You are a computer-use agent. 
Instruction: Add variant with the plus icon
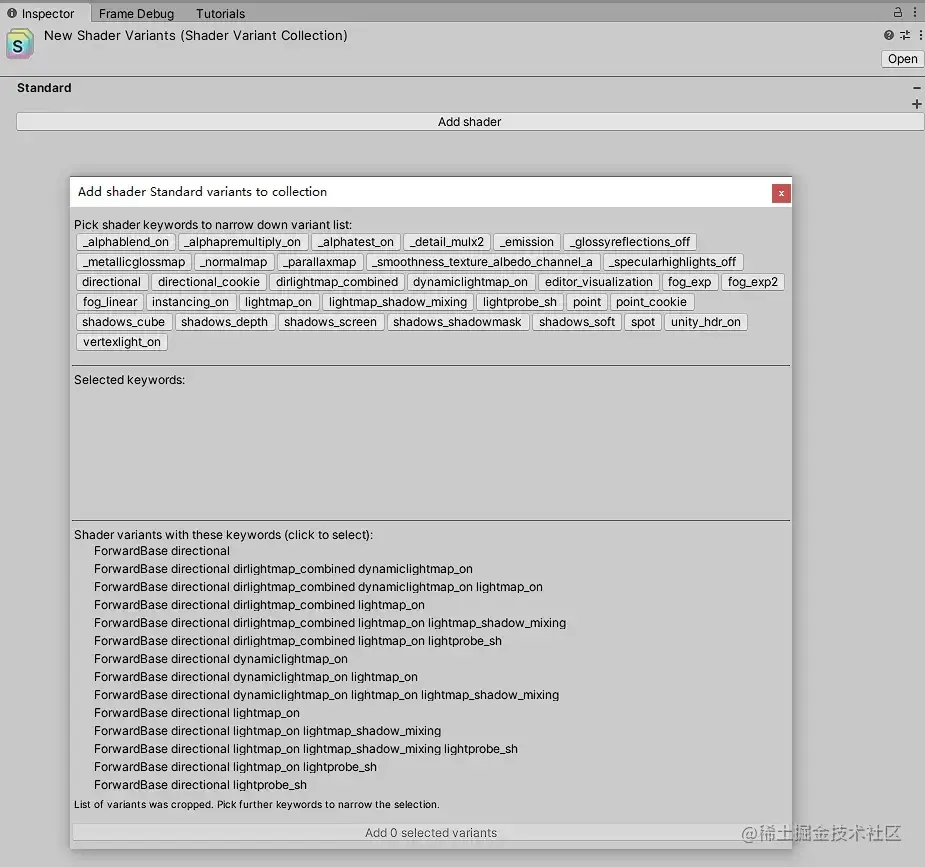point(916,104)
